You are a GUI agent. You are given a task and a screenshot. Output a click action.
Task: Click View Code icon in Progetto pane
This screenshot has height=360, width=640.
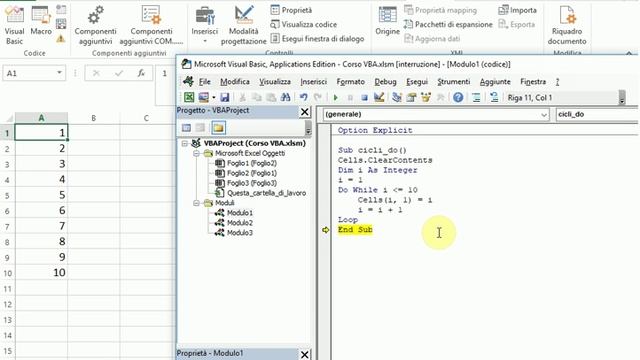186,128
